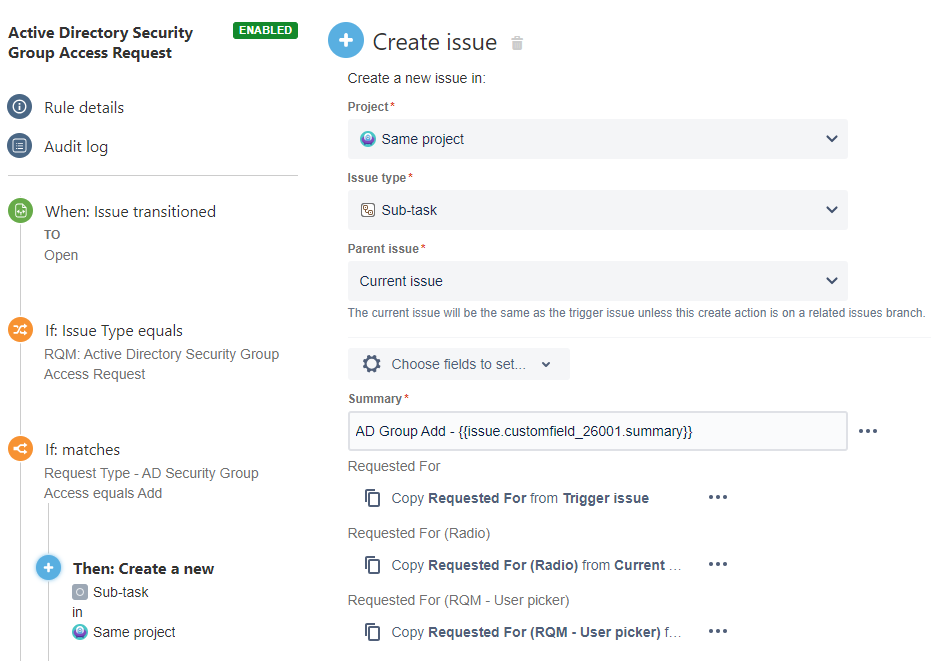Open the Issue type dropdown showing 'Sub-task'
Screen dimensions: 931x661
click(595, 210)
